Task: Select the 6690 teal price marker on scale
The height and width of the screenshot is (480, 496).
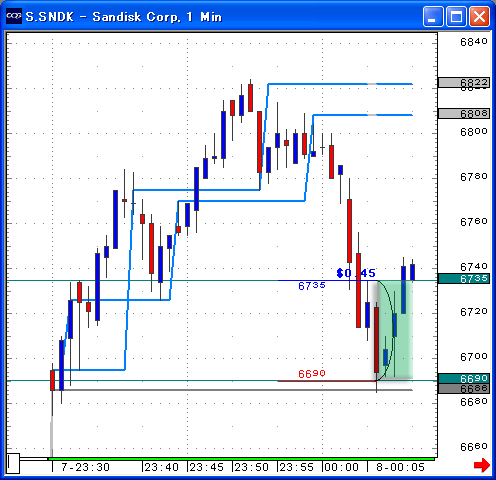Action: coord(464,379)
